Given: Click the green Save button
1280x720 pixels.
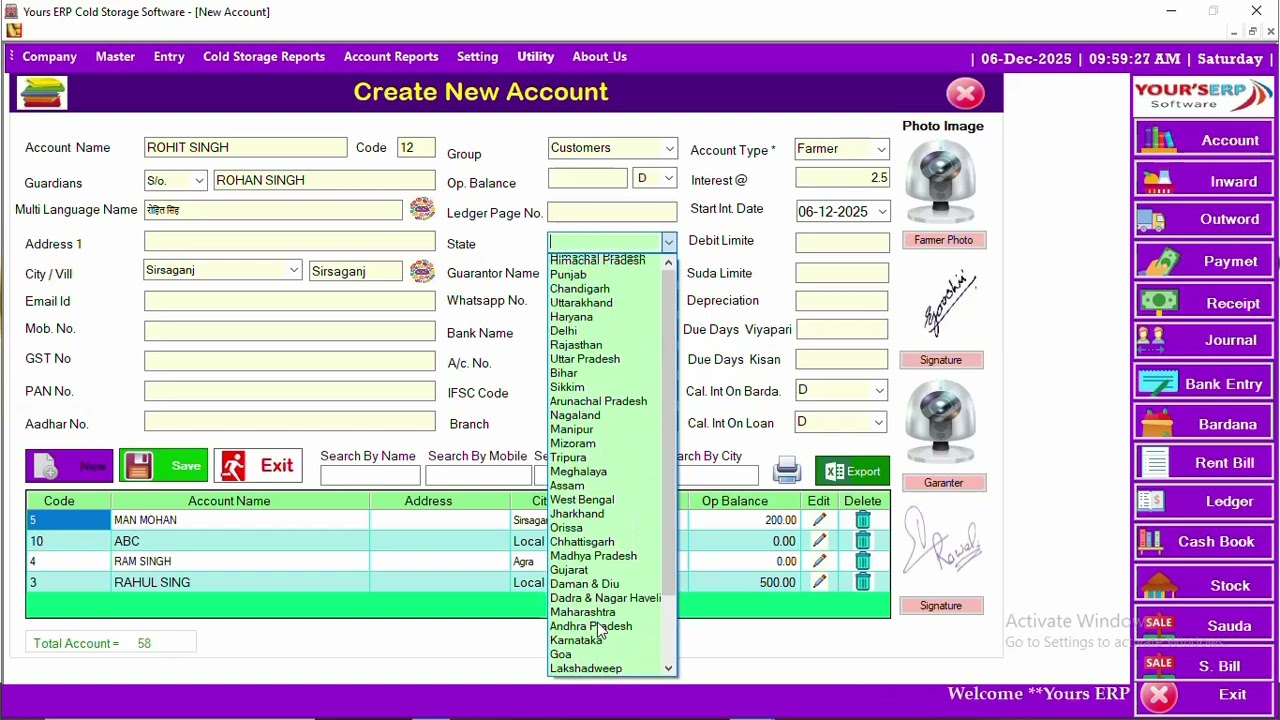Looking at the screenshot, I should [163, 466].
